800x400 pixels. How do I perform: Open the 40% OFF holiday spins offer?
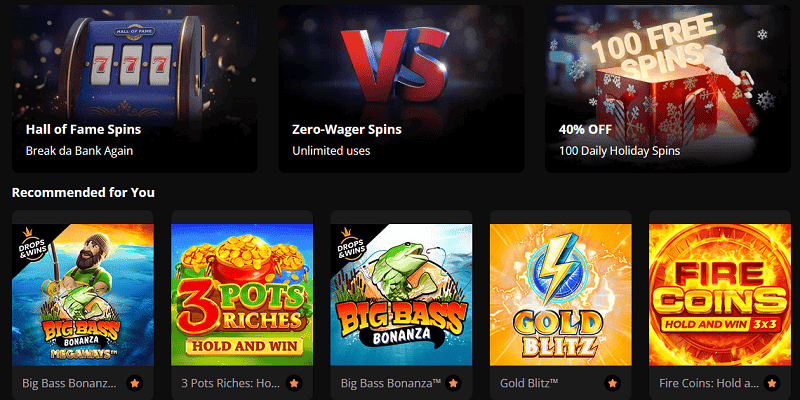(668, 89)
